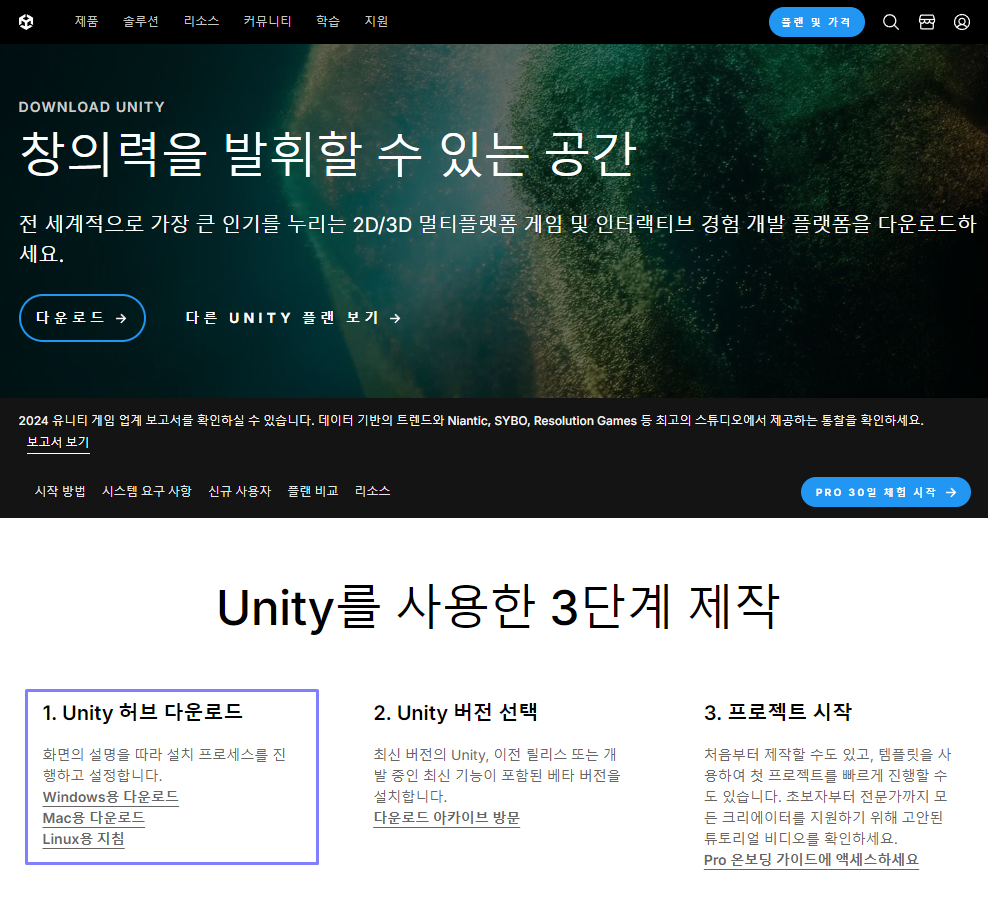Open the account profile icon
This screenshot has height=899, width=988.
point(962,21)
